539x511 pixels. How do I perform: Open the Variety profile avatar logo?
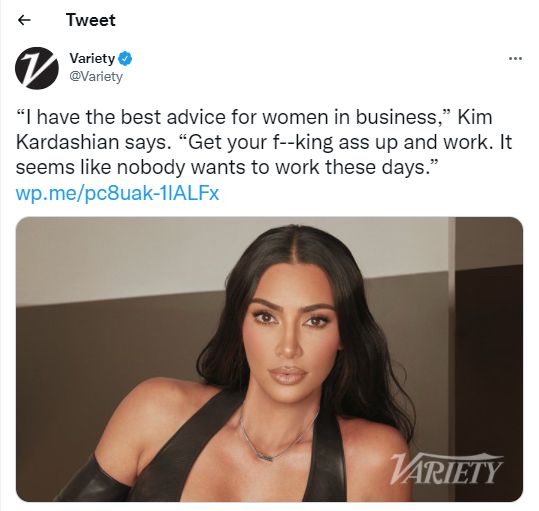click(x=37, y=68)
